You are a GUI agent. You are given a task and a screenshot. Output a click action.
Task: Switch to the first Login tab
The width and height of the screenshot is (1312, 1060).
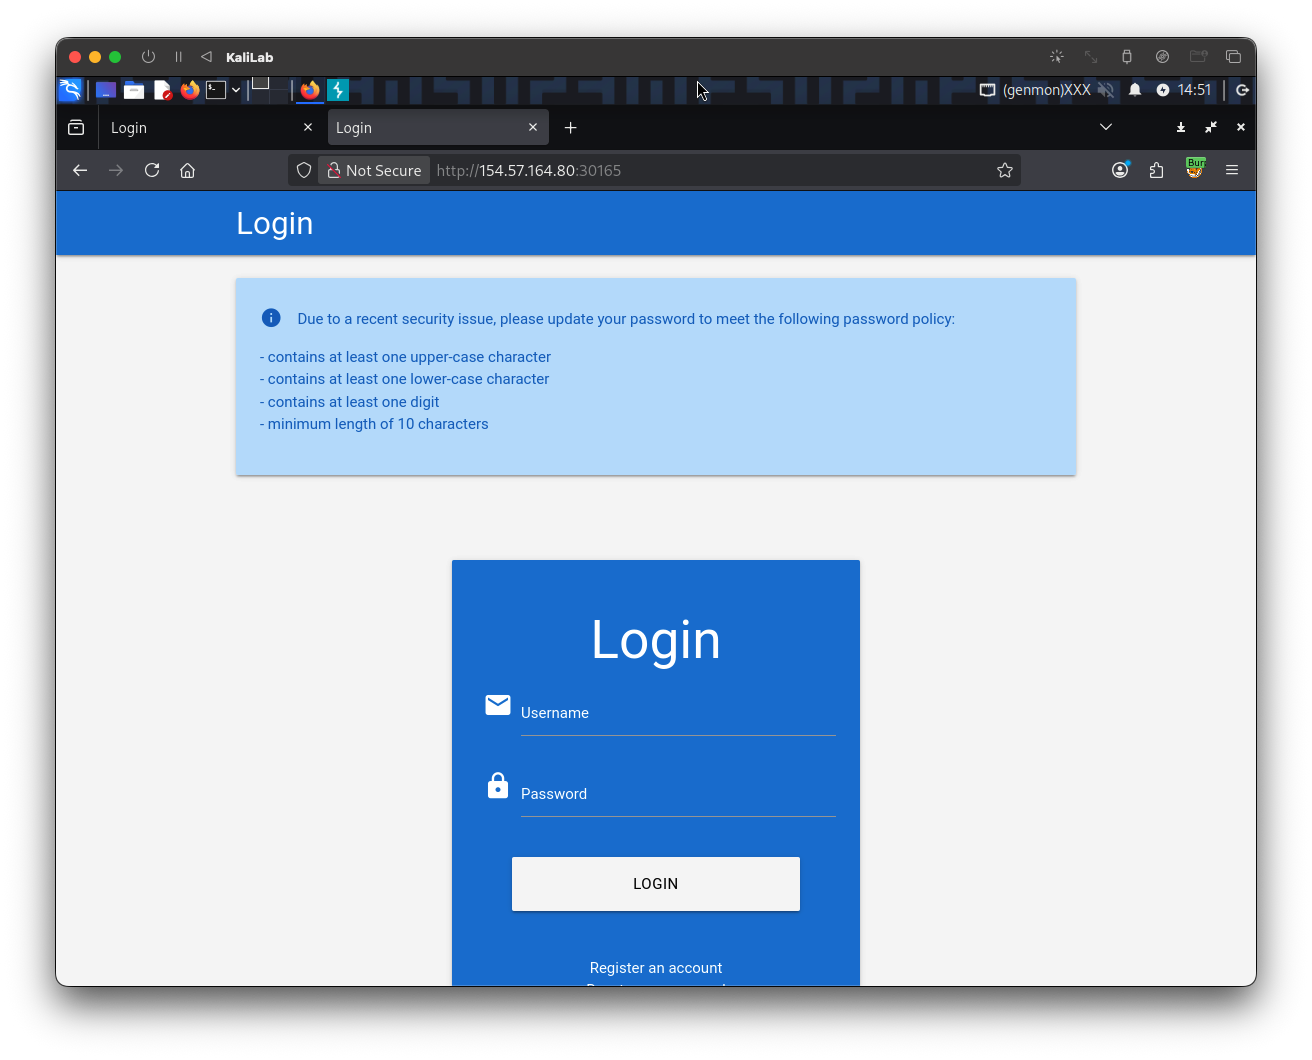coord(200,128)
